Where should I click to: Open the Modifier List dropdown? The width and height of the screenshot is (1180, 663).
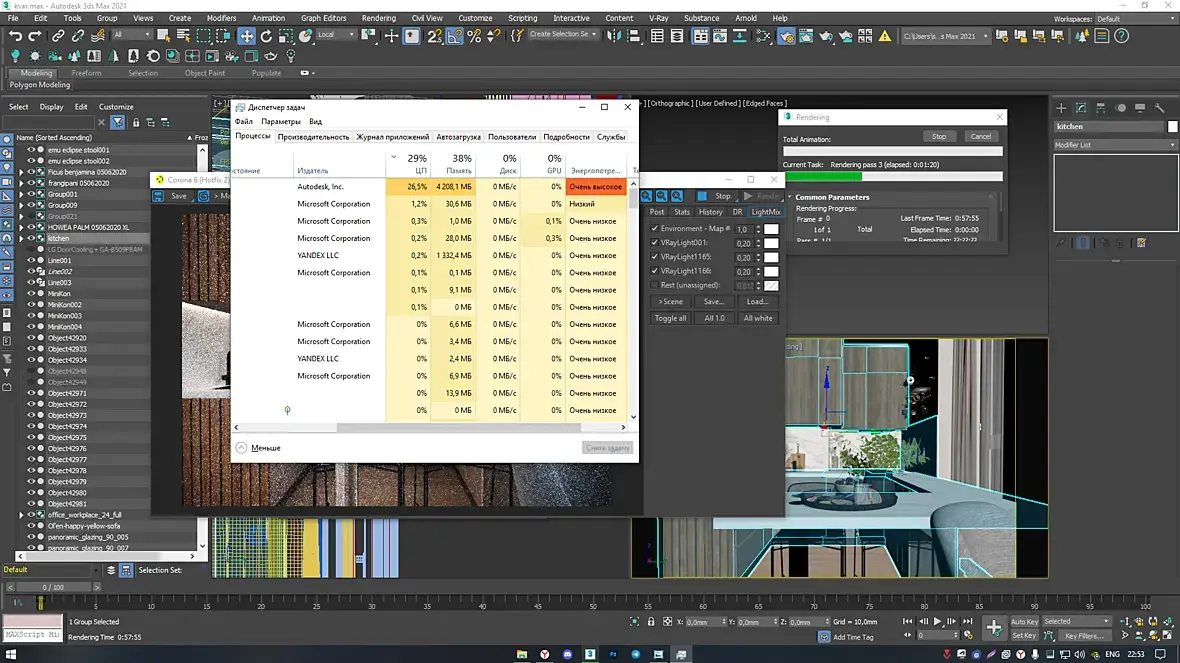(1115, 144)
